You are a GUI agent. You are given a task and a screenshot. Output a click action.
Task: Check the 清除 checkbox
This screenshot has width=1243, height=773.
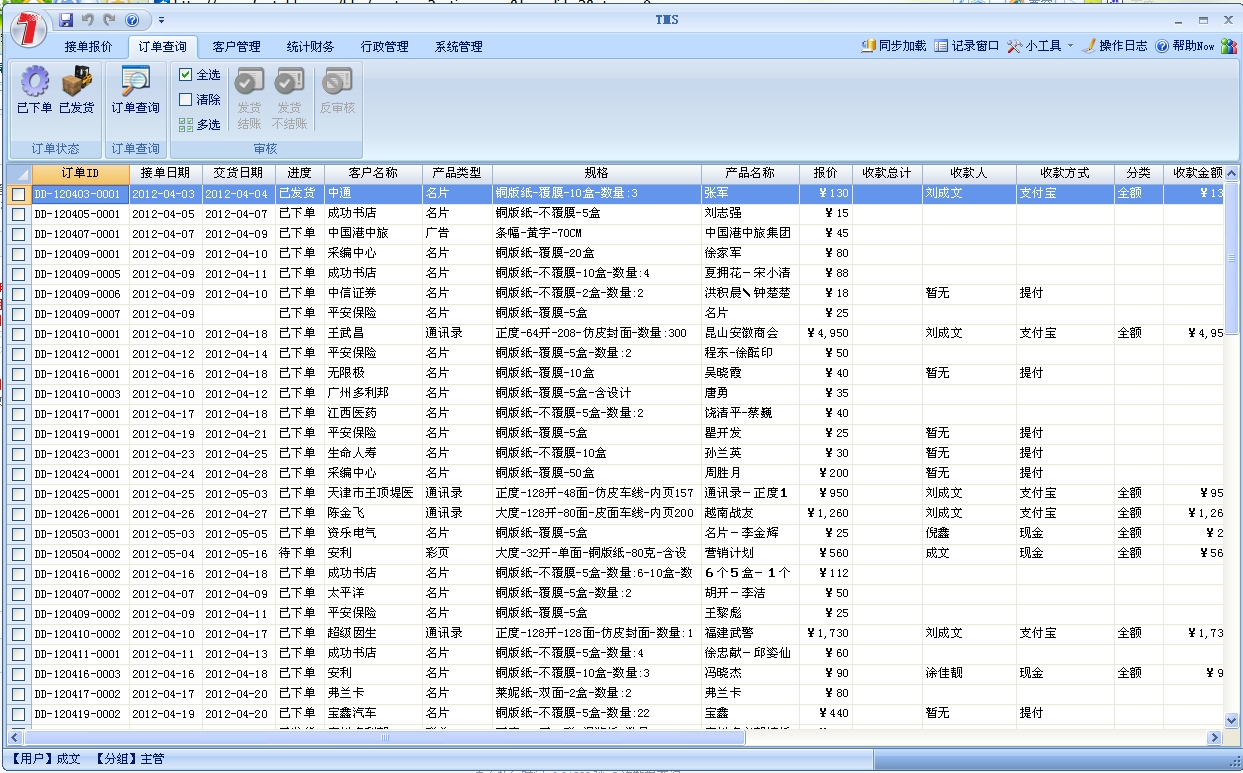(x=186, y=100)
